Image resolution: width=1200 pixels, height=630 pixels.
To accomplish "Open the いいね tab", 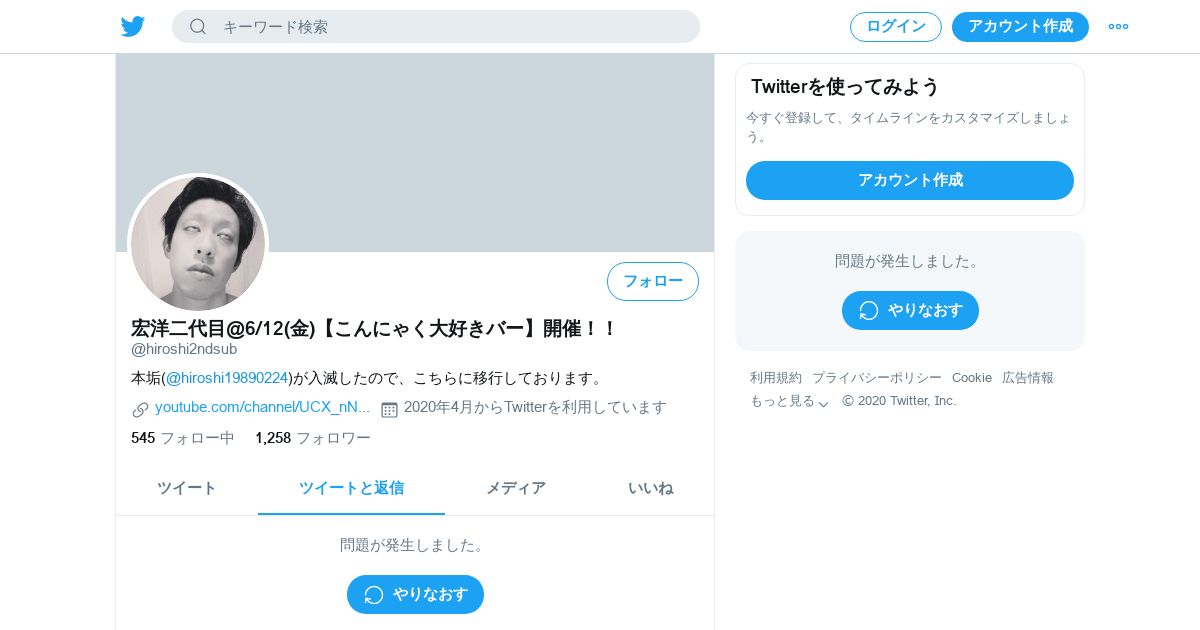I will click(x=650, y=488).
